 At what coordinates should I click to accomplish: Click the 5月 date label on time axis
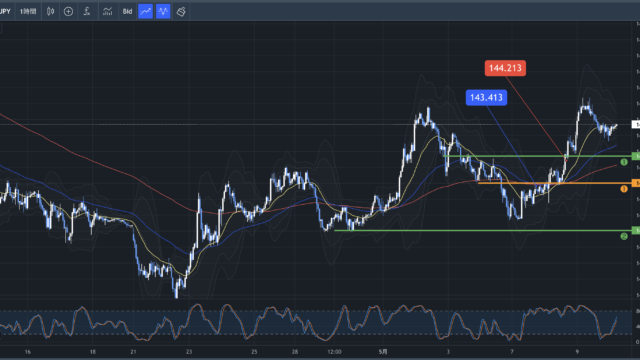coord(383,351)
